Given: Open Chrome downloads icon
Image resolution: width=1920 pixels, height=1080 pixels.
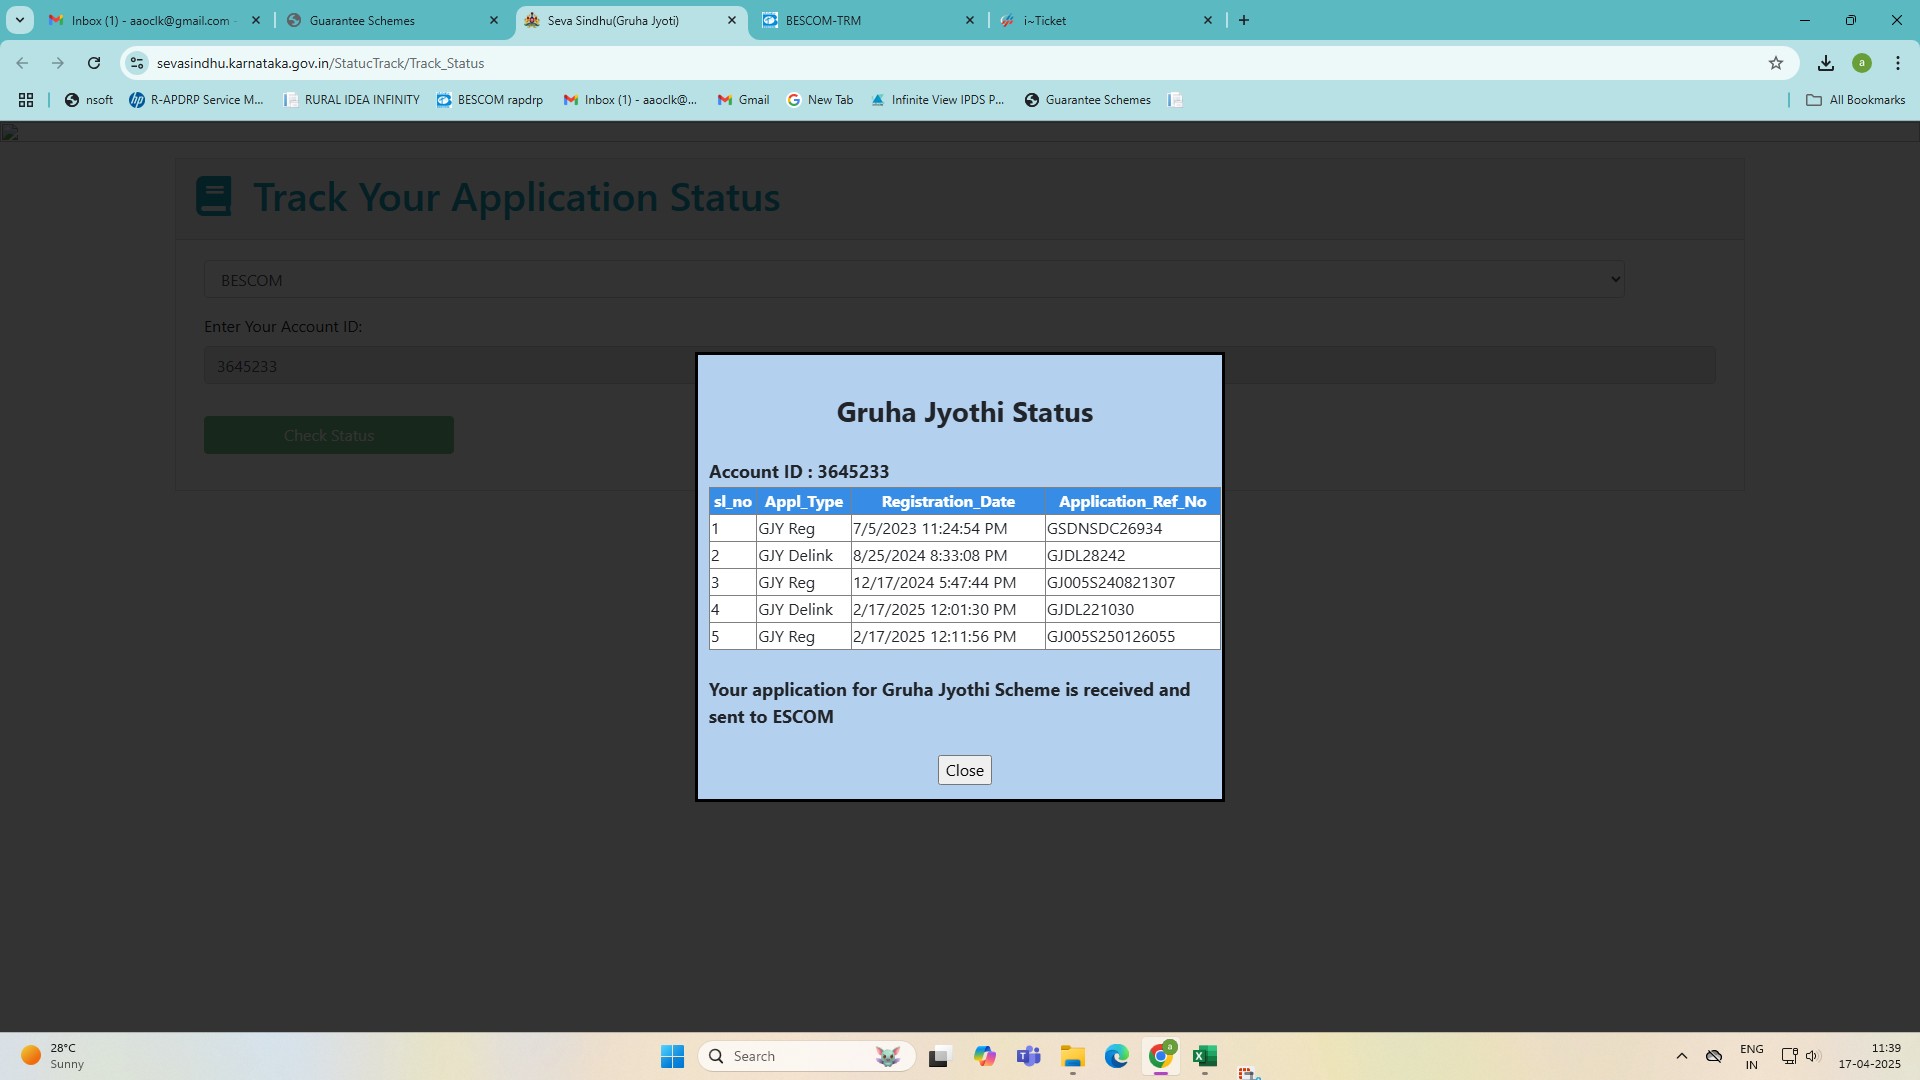Looking at the screenshot, I should pyautogui.click(x=1826, y=63).
